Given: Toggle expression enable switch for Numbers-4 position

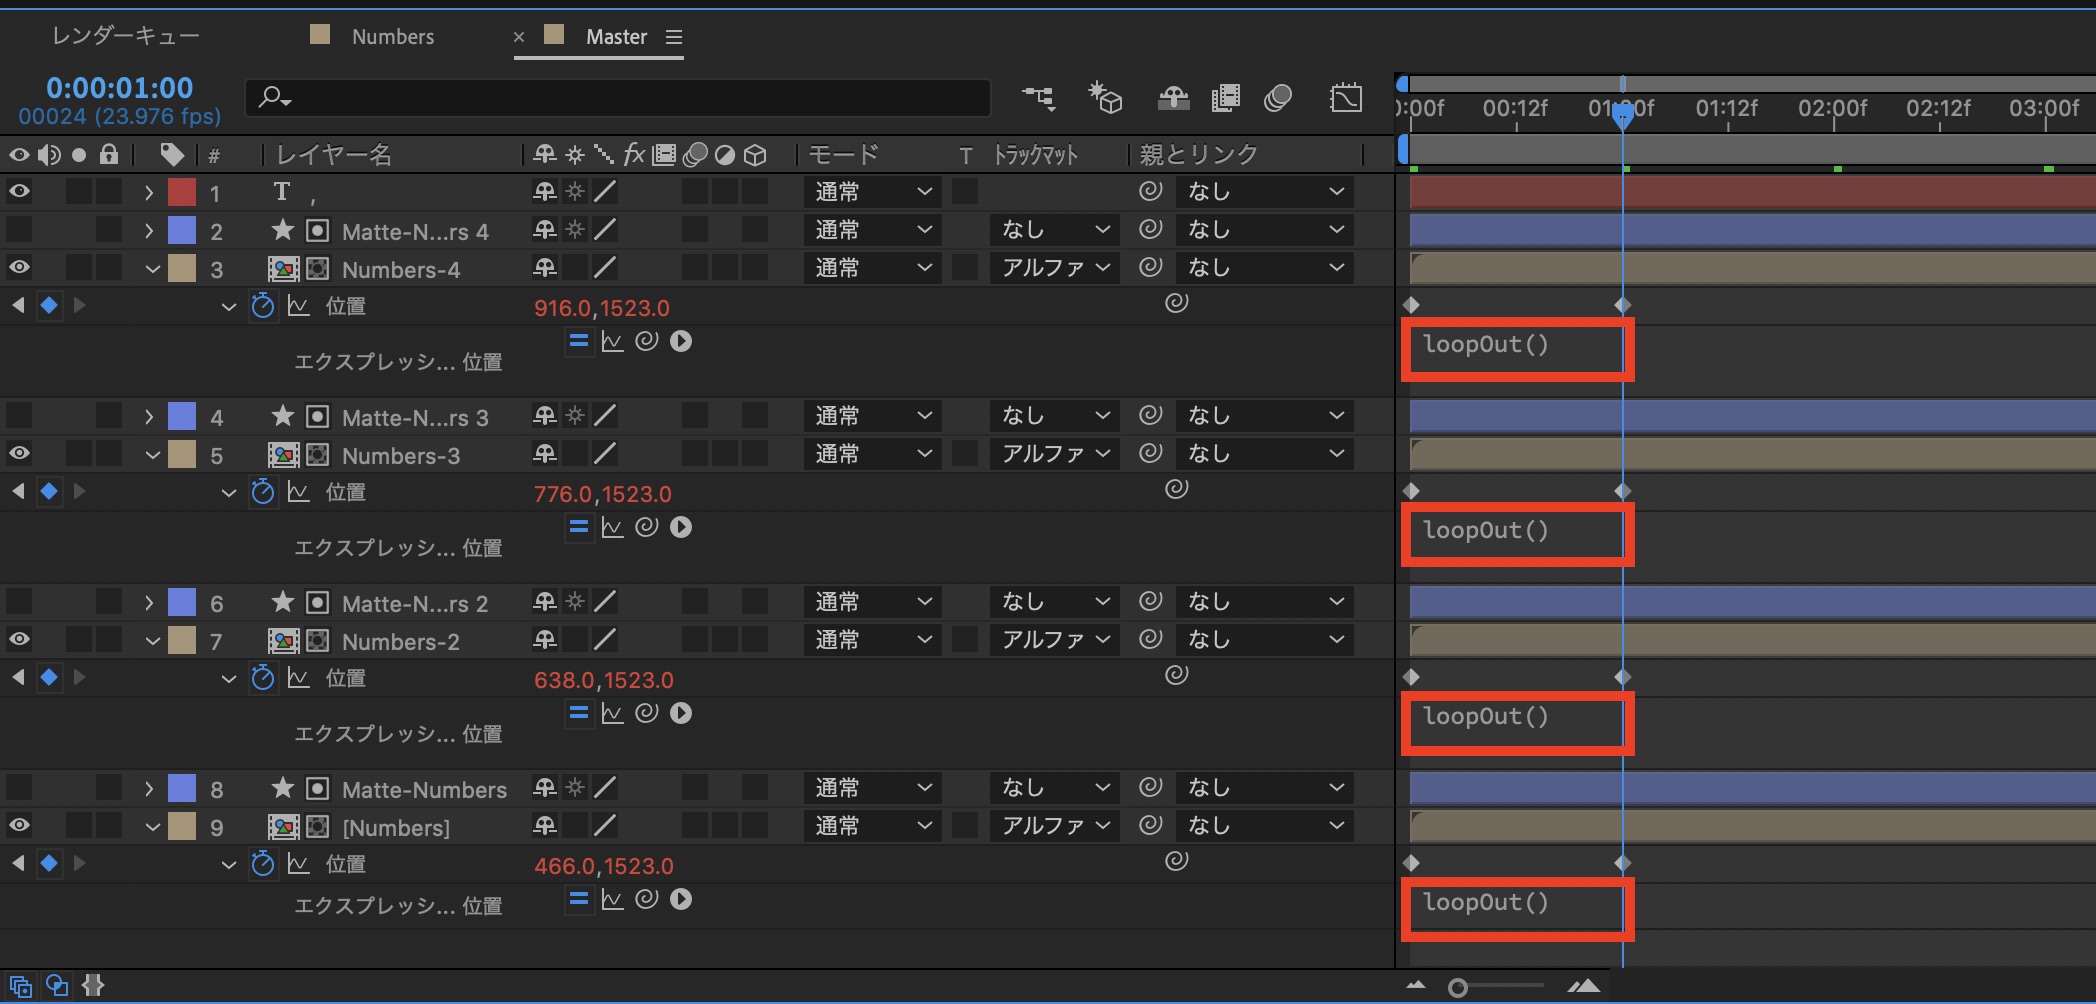Looking at the screenshot, I should (579, 341).
